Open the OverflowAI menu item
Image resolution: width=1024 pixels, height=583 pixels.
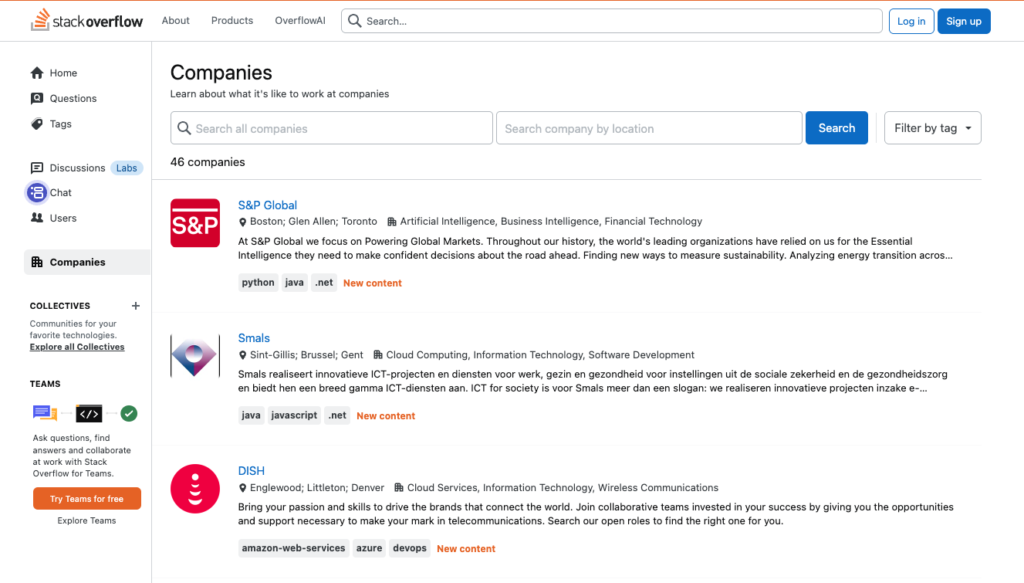click(x=300, y=20)
